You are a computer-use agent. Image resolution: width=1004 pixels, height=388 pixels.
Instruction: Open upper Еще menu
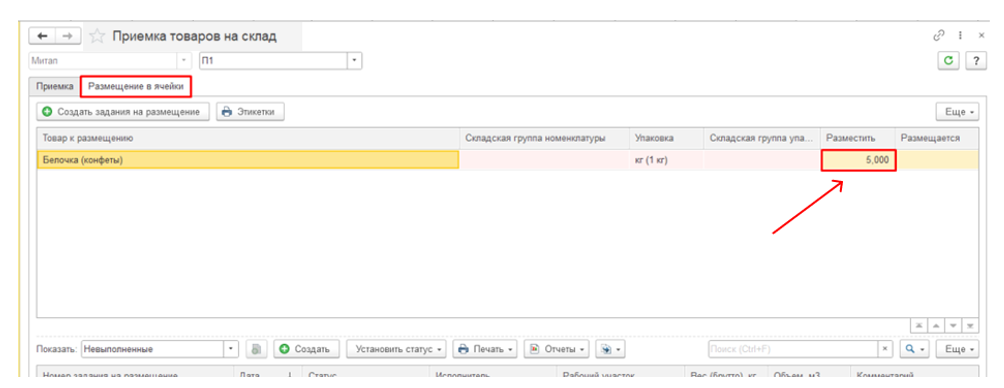coord(957,111)
